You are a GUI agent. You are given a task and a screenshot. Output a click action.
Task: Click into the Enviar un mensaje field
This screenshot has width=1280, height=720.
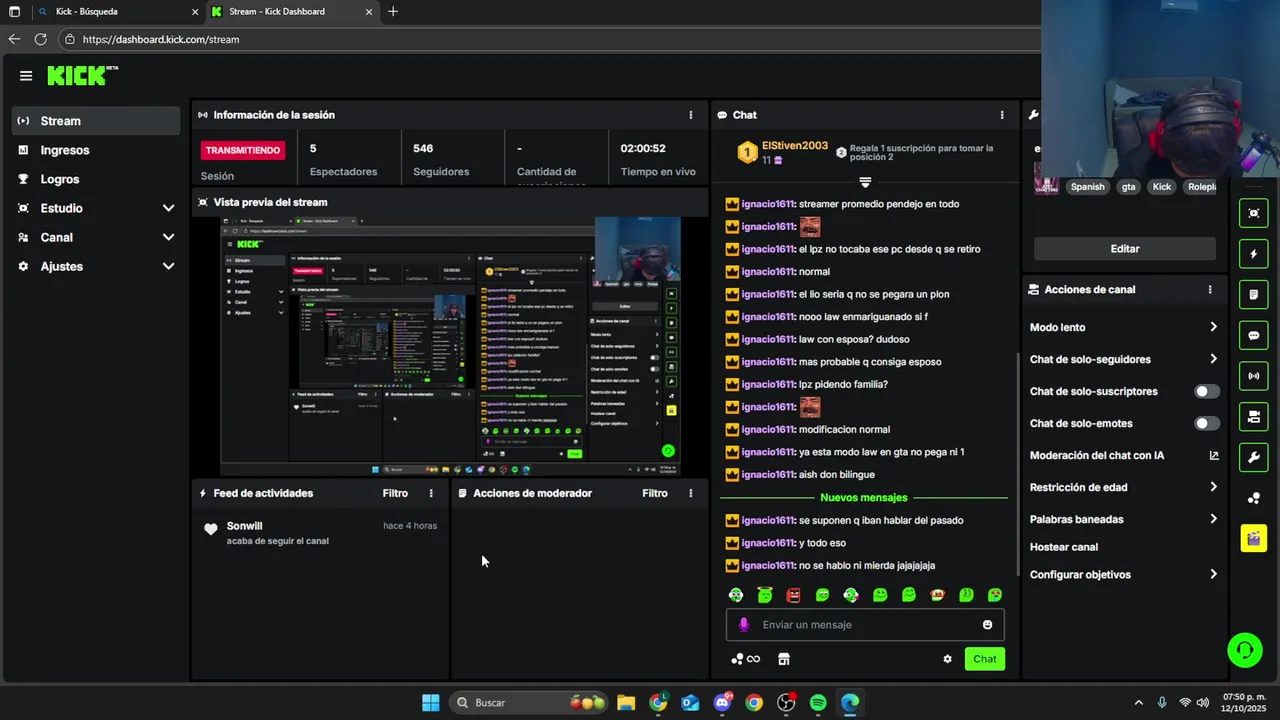(865, 625)
